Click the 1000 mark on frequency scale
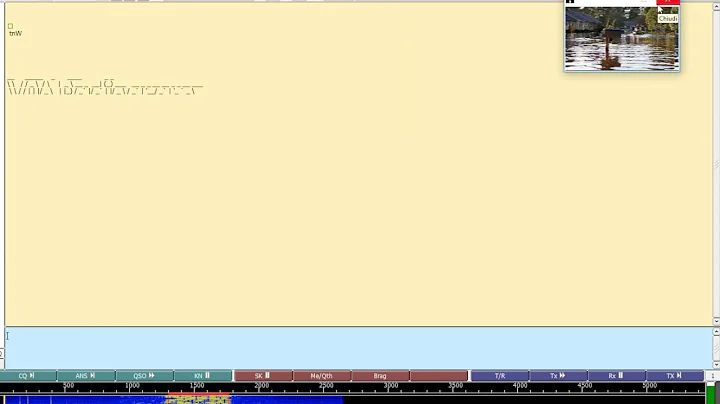Viewport: 720px width, 404px height. click(x=132, y=386)
